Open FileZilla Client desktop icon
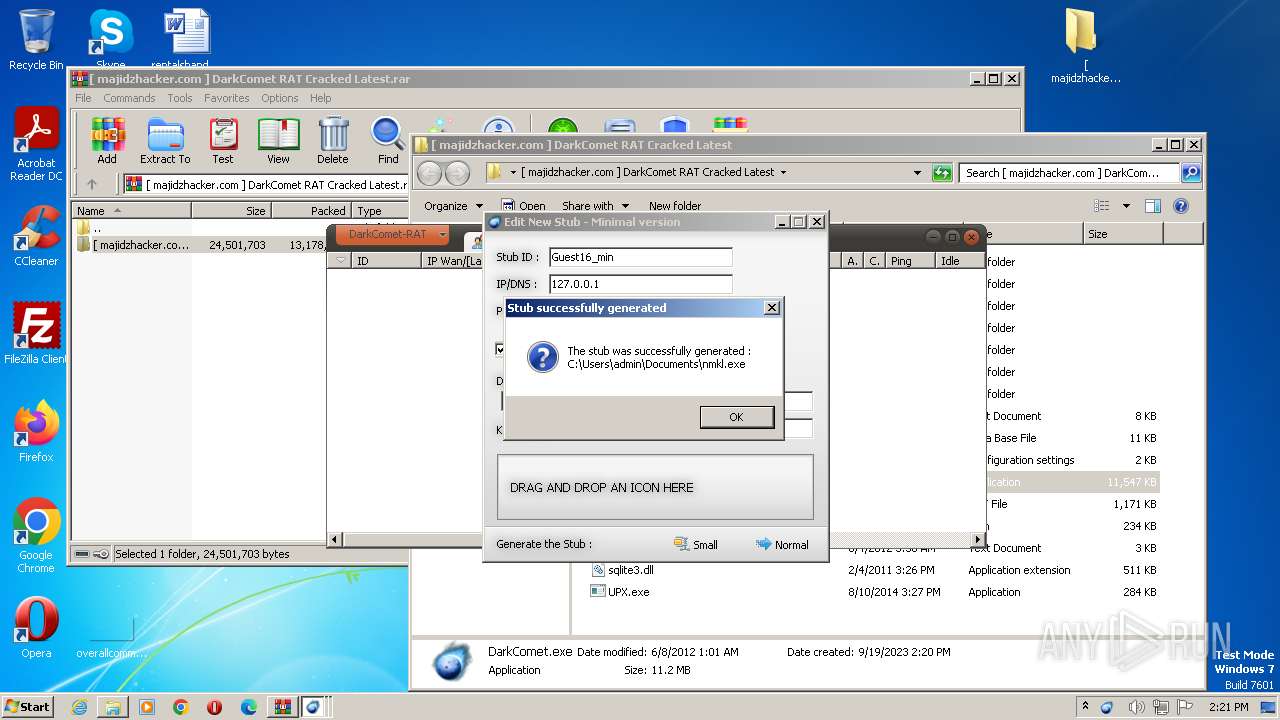1280x720 pixels. click(x=36, y=333)
